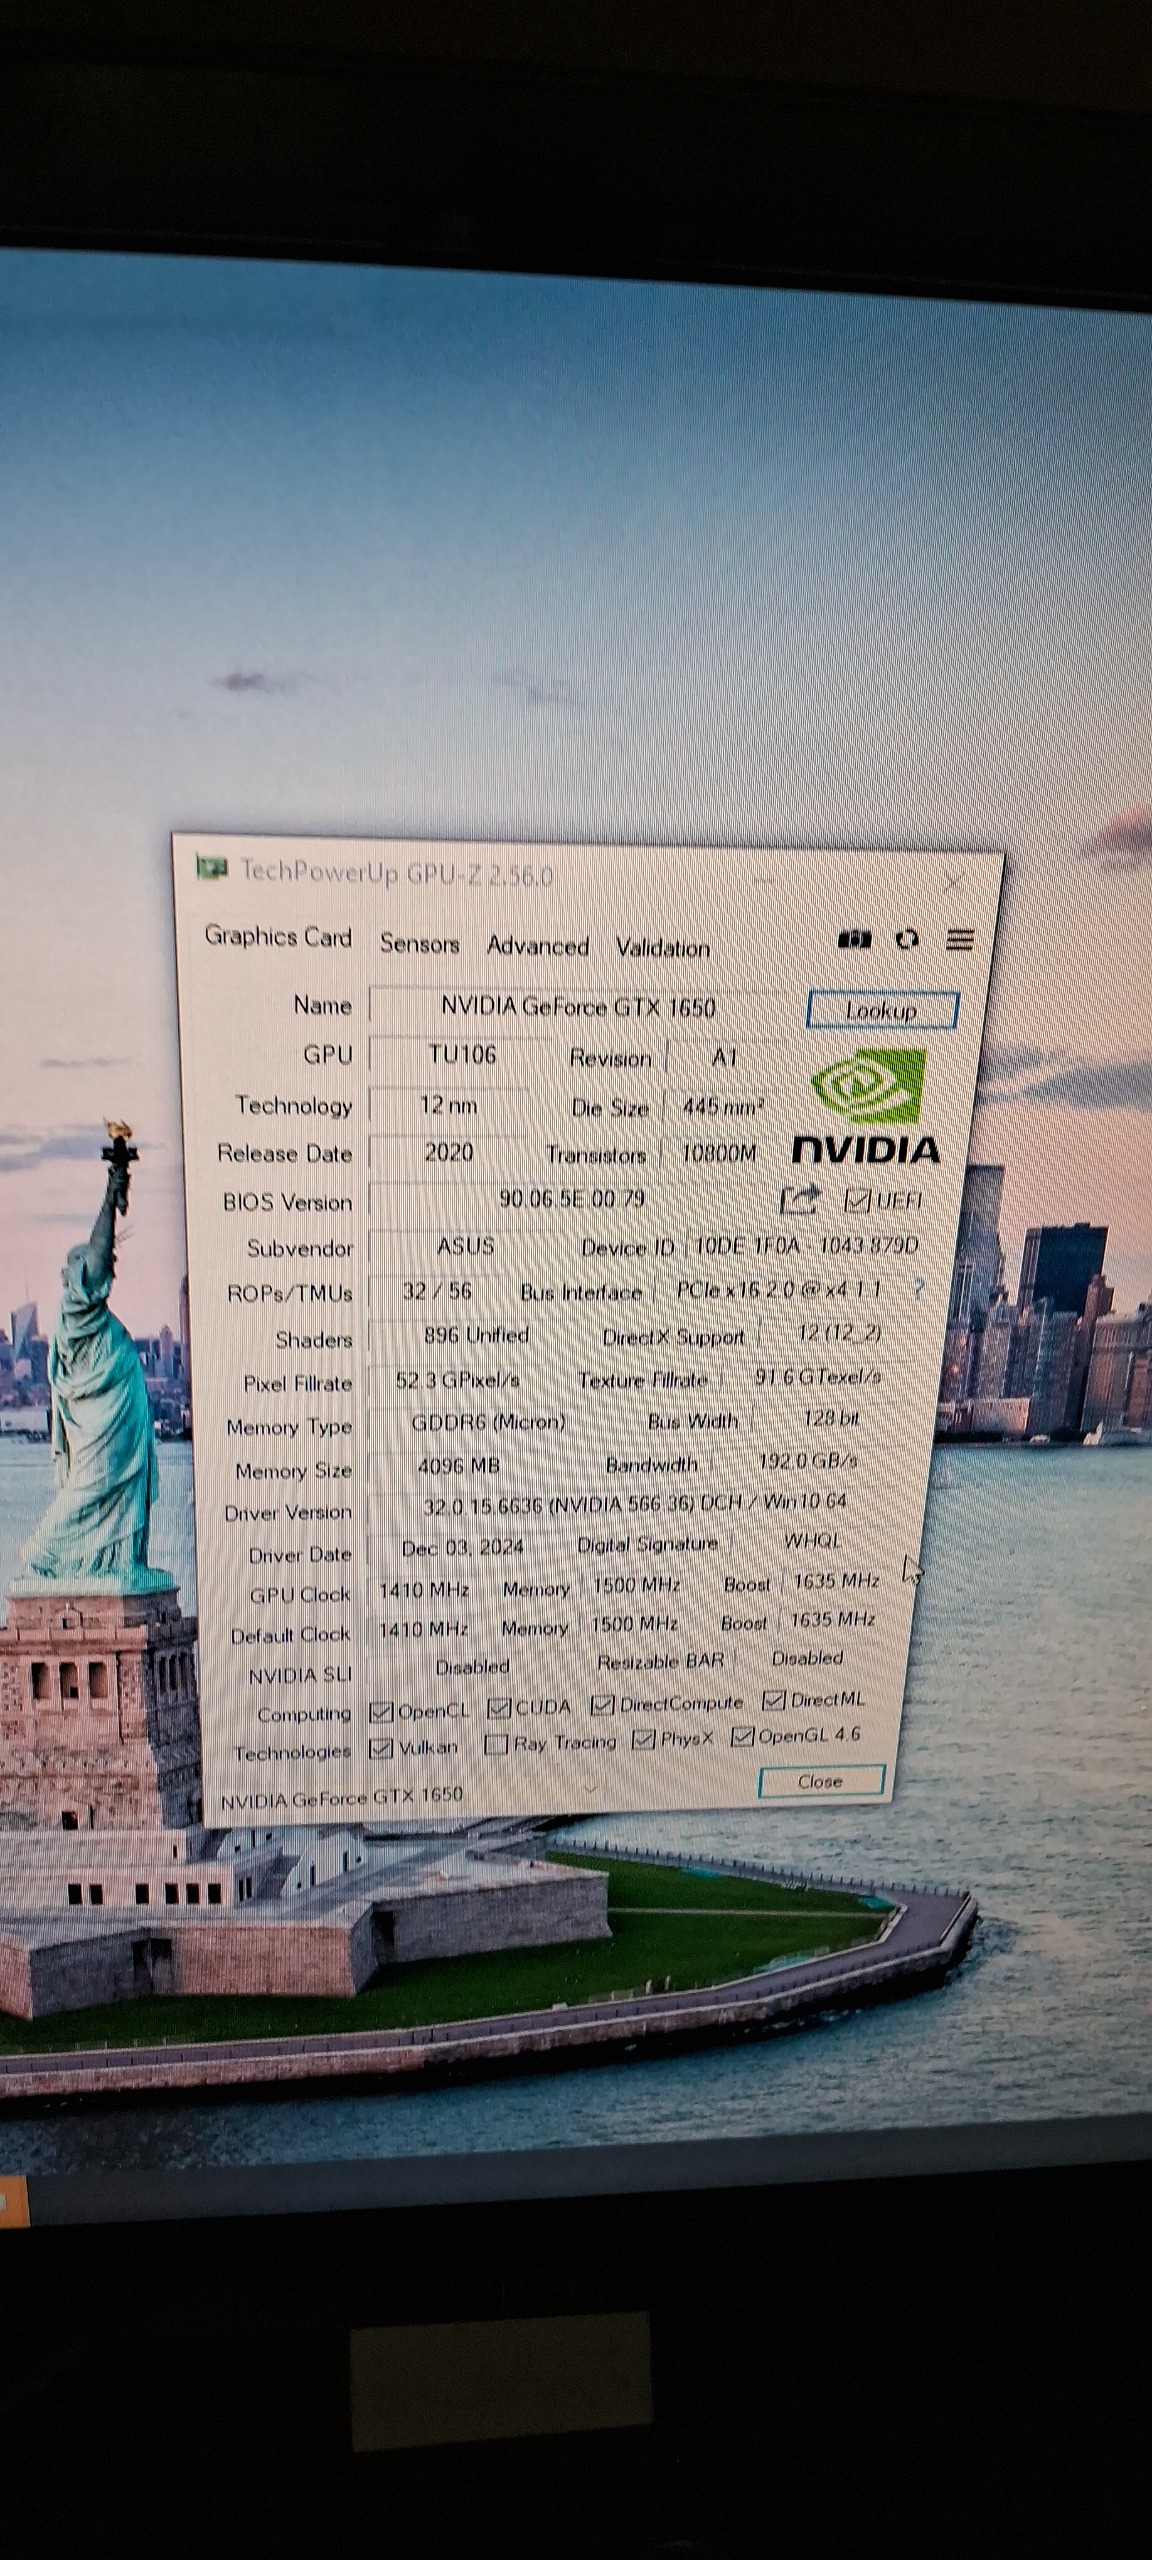This screenshot has height=2560, width=1152.
Task: Click the BIOS Version field
Action: coord(571,1199)
